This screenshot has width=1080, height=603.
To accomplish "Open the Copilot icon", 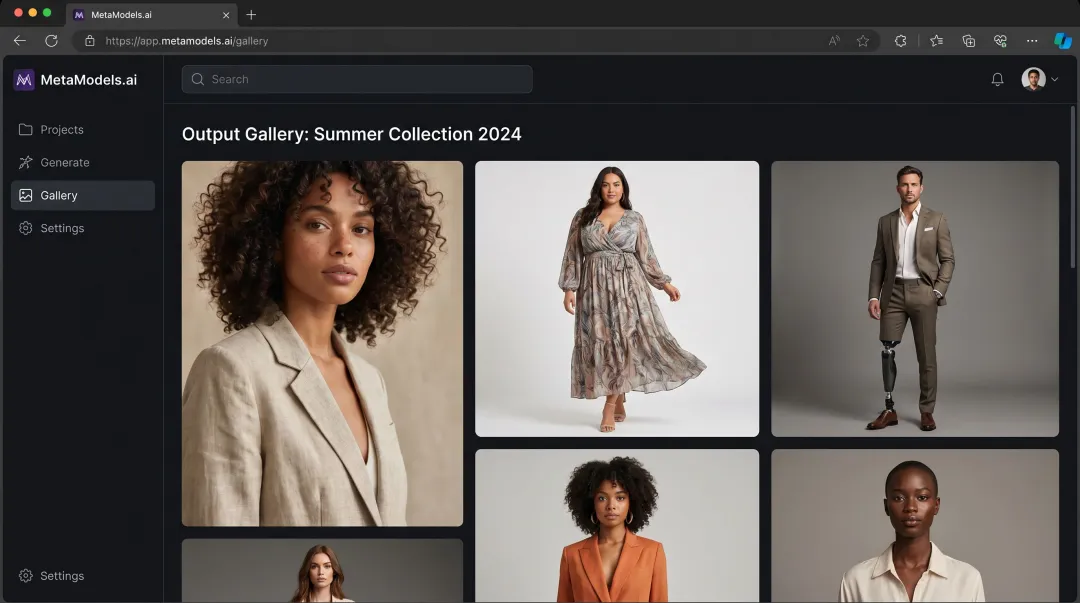I will pyautogui.click(x=1063, y=41).
